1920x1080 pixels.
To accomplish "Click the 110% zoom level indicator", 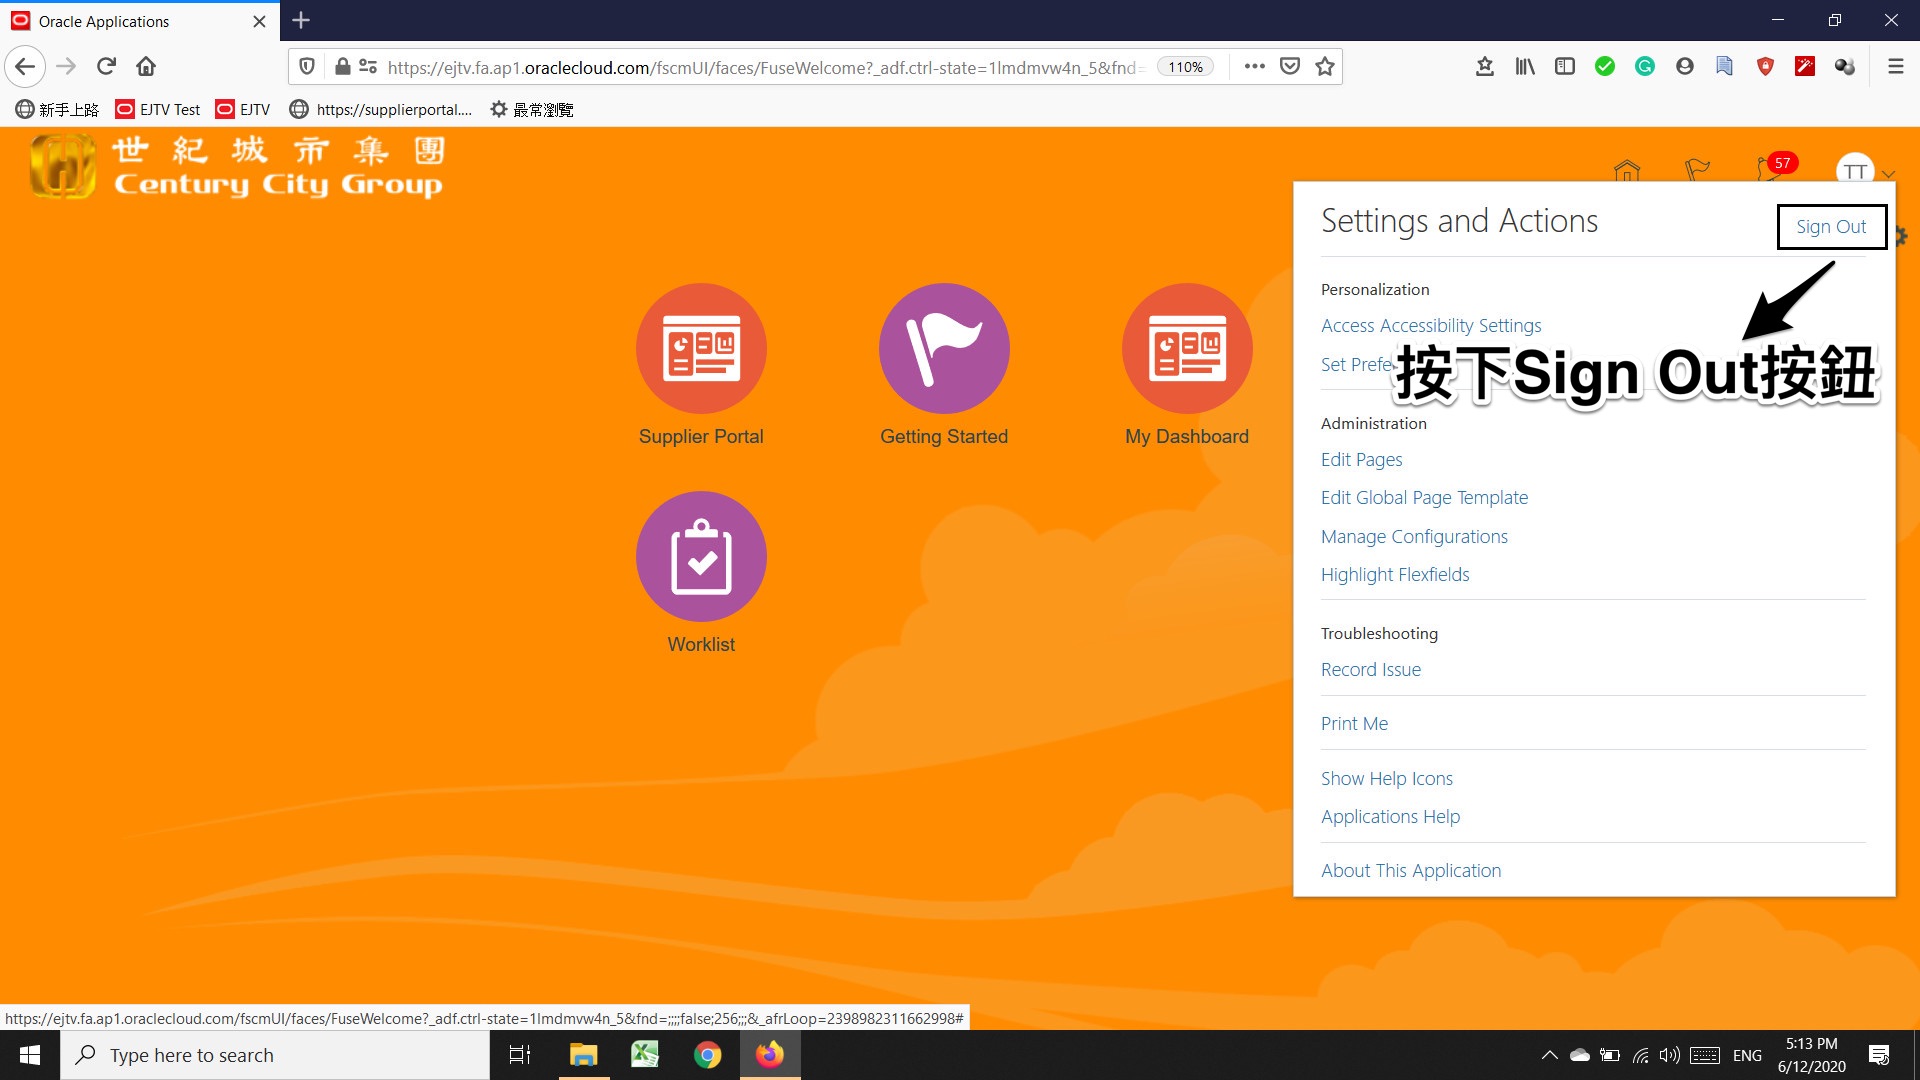I will (x=1185, y=67).
